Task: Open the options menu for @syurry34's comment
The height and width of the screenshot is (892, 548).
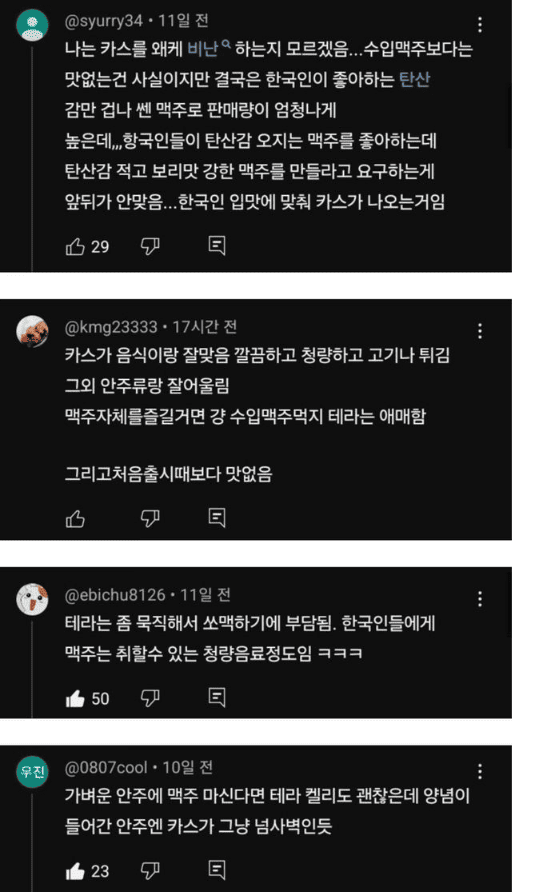Action: coord(480,24)
